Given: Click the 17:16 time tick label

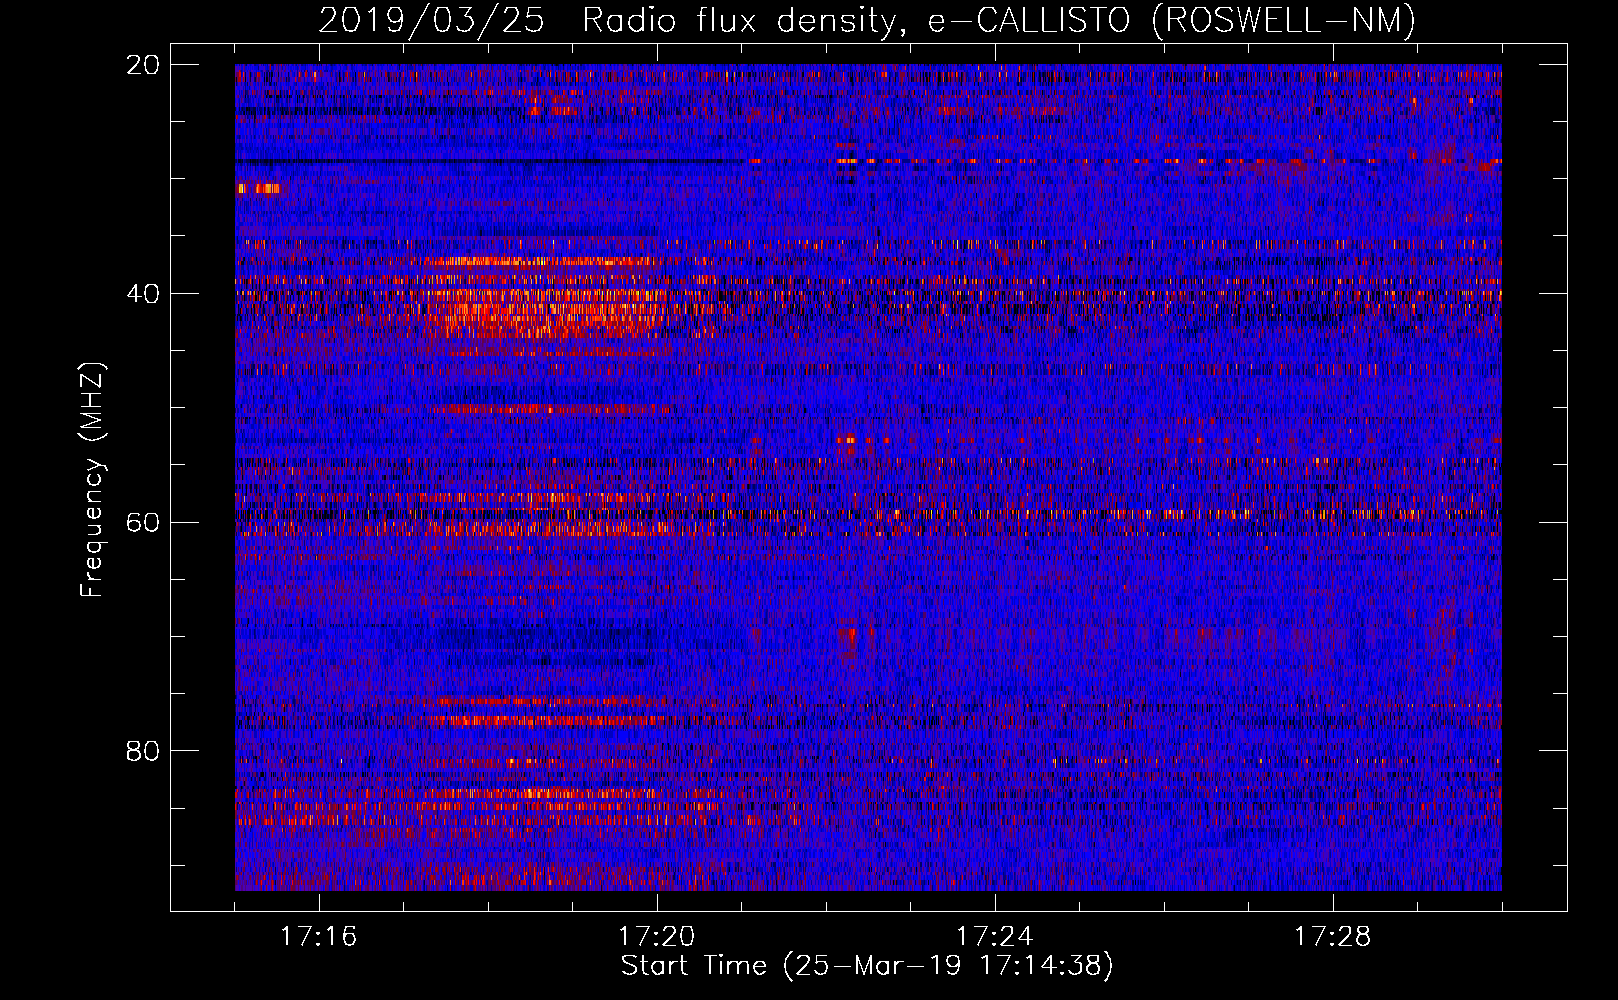Looking at the screenshot, I should (318, 937).
